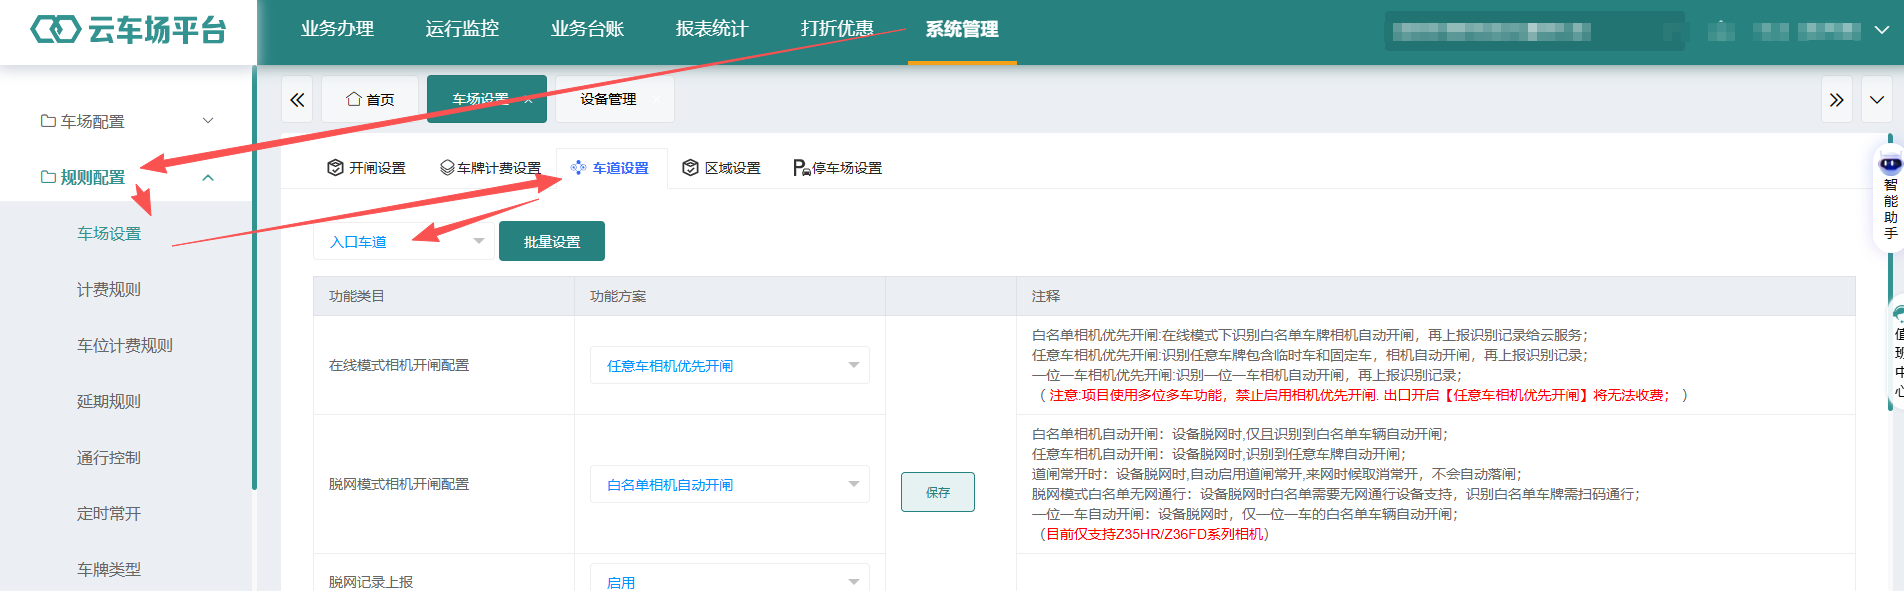
Task: Select 计费规则 in the sidebar
Action: [x=109, y=289]
